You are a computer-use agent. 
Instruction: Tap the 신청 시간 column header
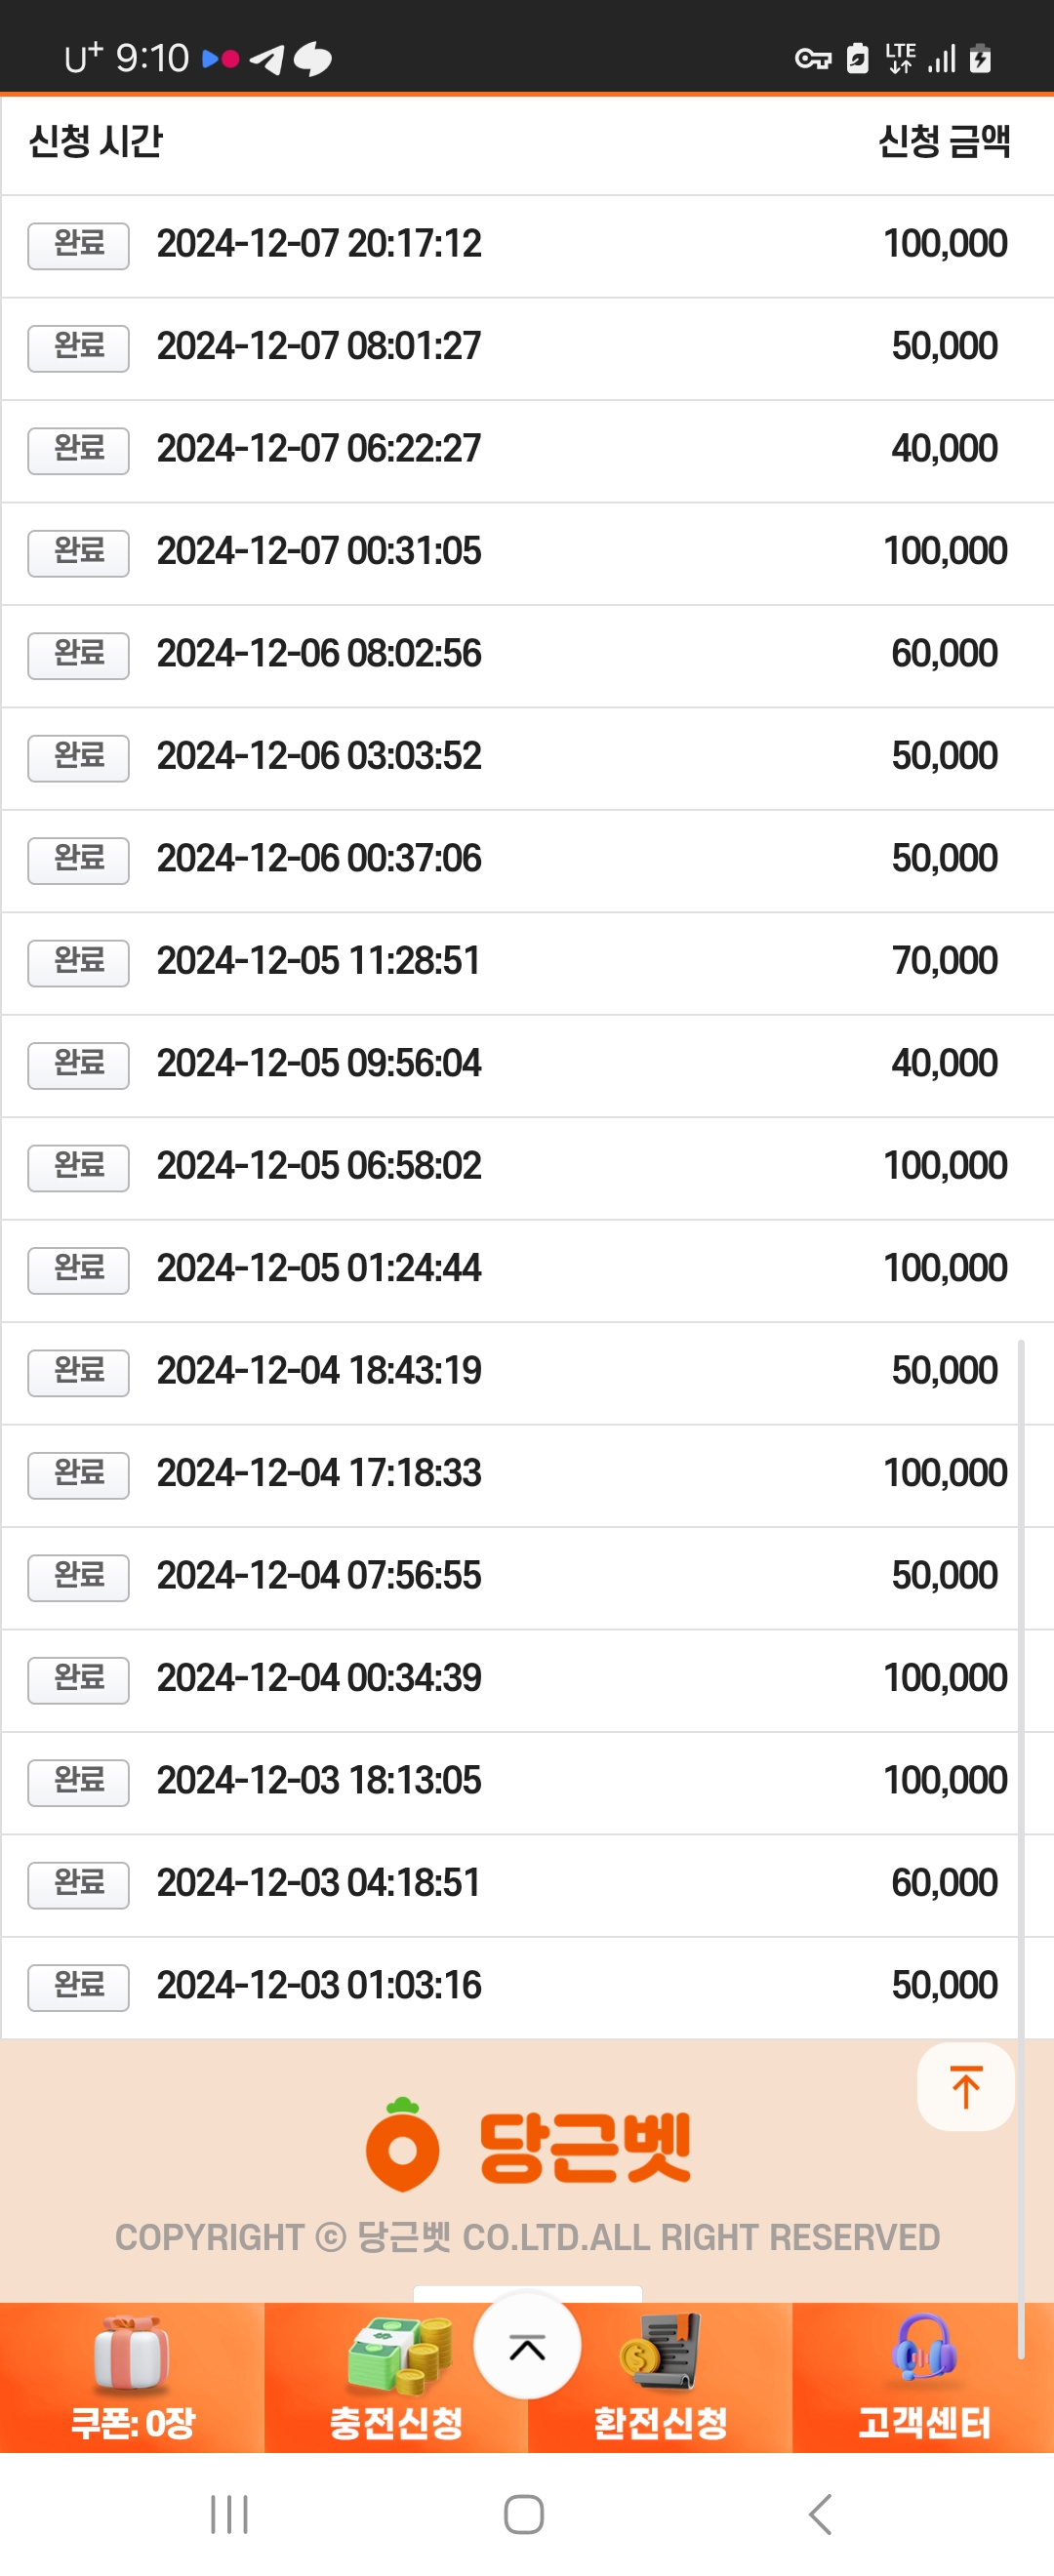click(x=96, y=141)
